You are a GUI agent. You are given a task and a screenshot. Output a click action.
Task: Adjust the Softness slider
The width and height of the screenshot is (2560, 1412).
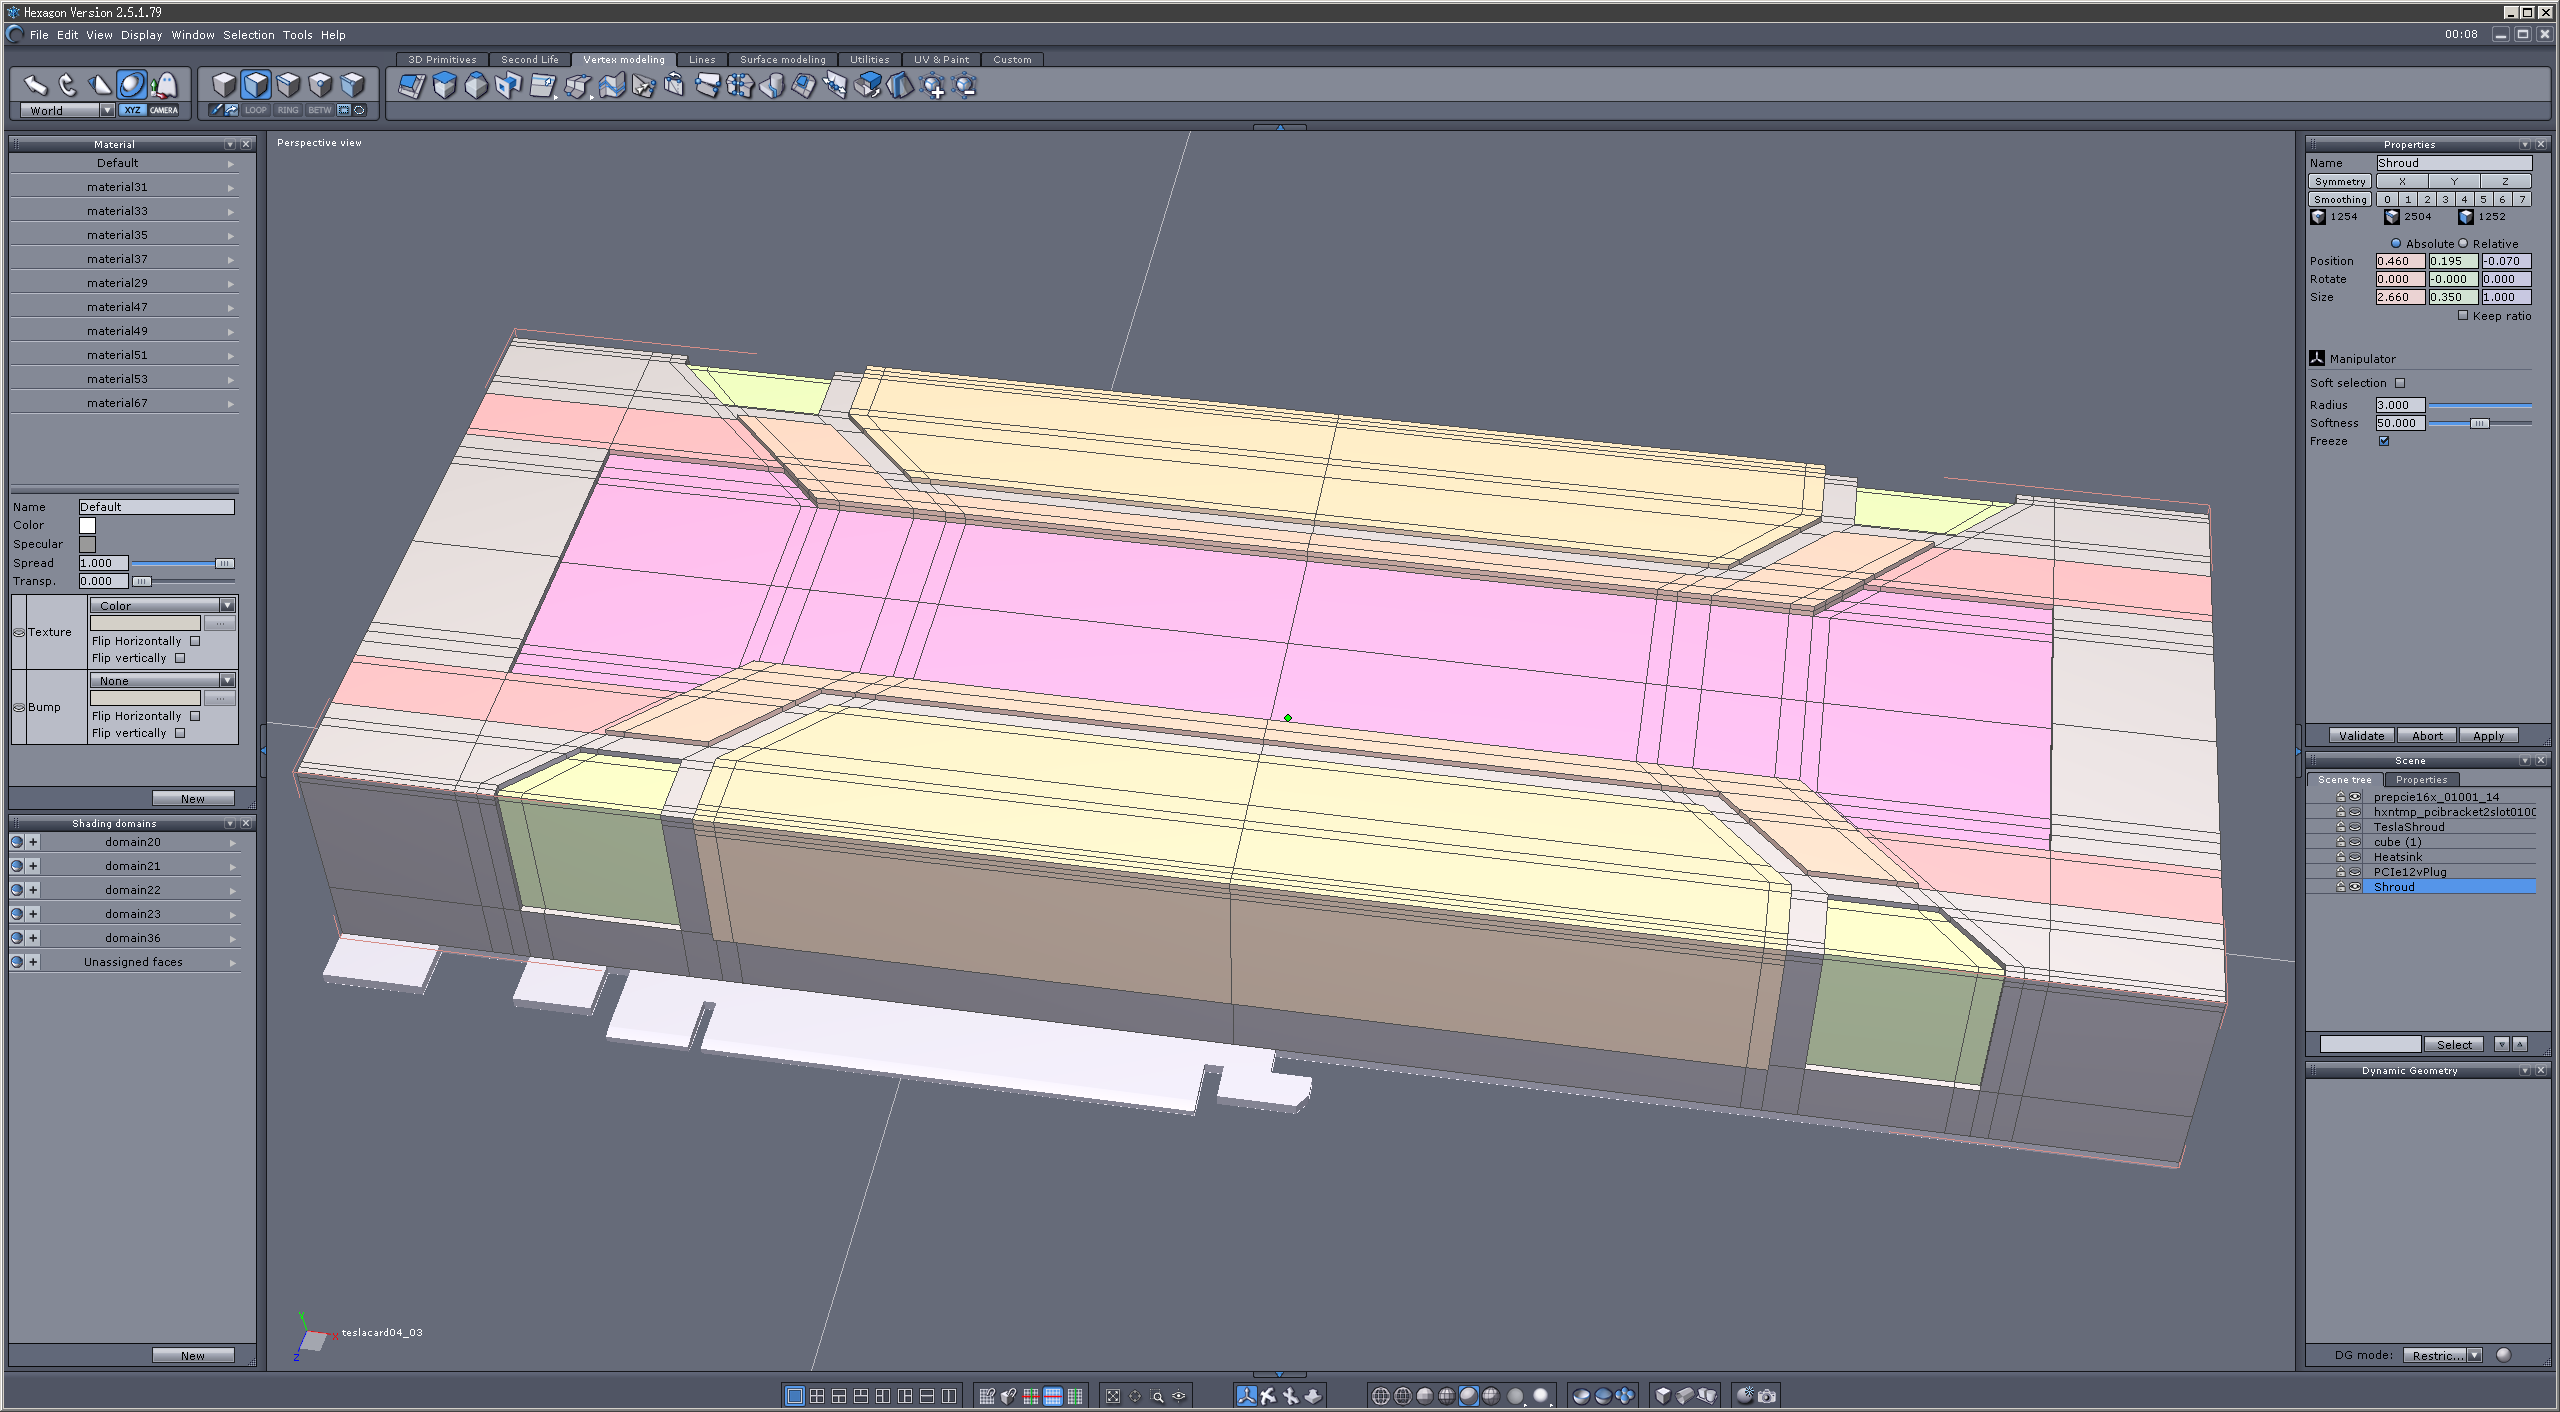pos(2479,423)
